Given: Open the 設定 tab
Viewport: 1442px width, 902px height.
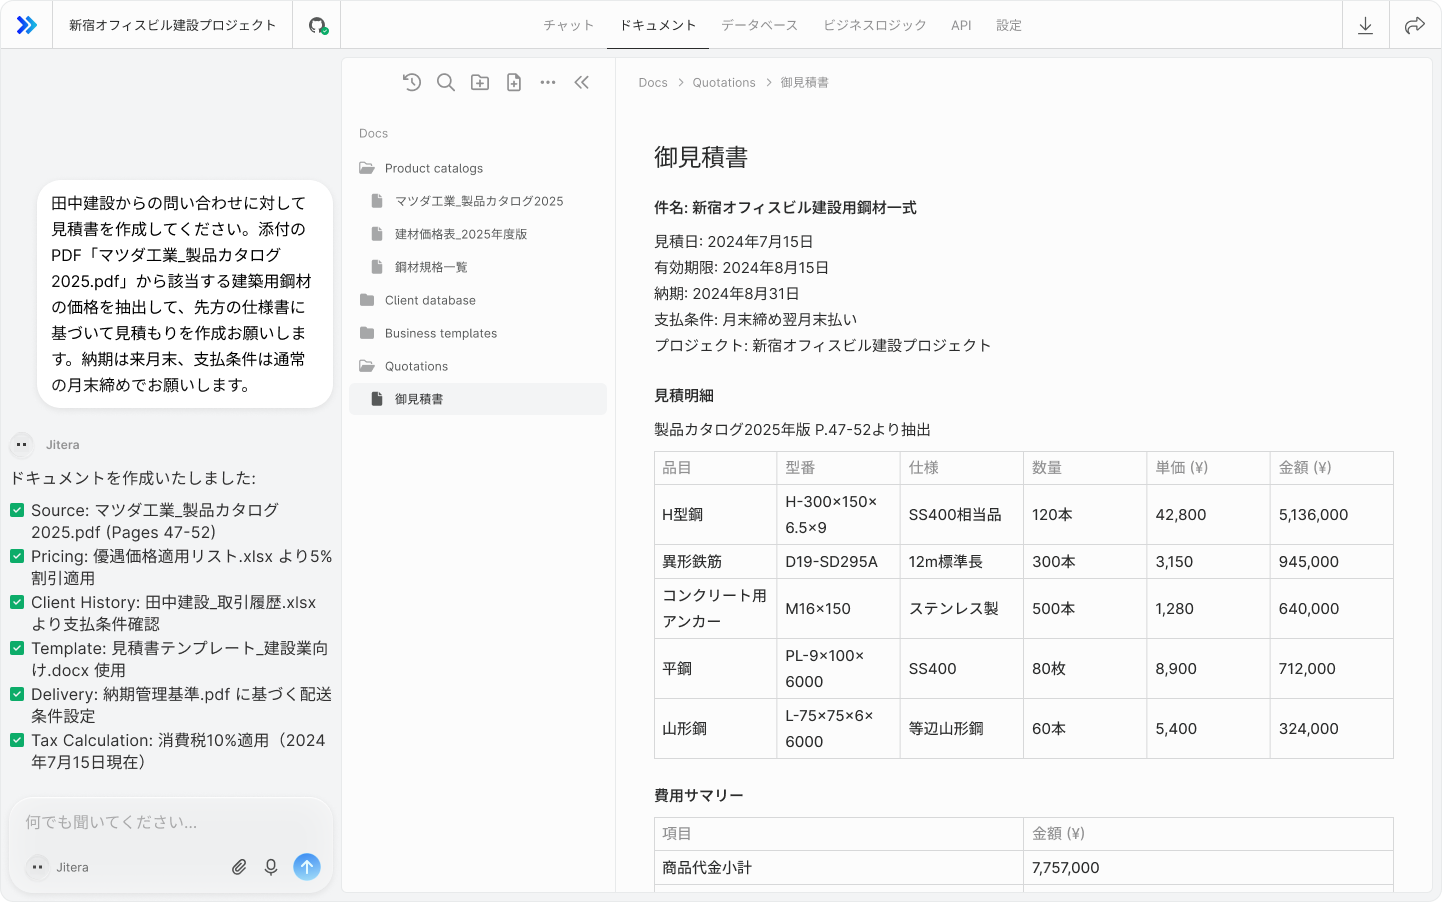Looking at the screenshot, I should click(1009, 25).
